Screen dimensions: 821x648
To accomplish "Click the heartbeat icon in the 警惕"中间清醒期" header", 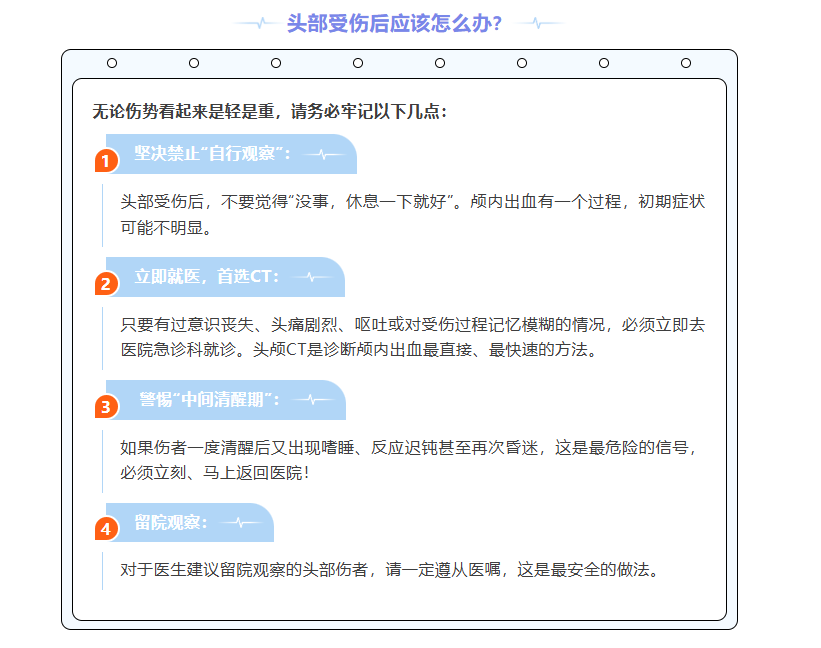I will tap(313, 400).
